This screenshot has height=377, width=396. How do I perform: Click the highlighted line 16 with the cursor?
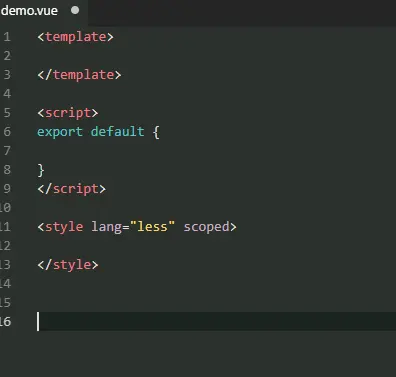pos(216,322)
